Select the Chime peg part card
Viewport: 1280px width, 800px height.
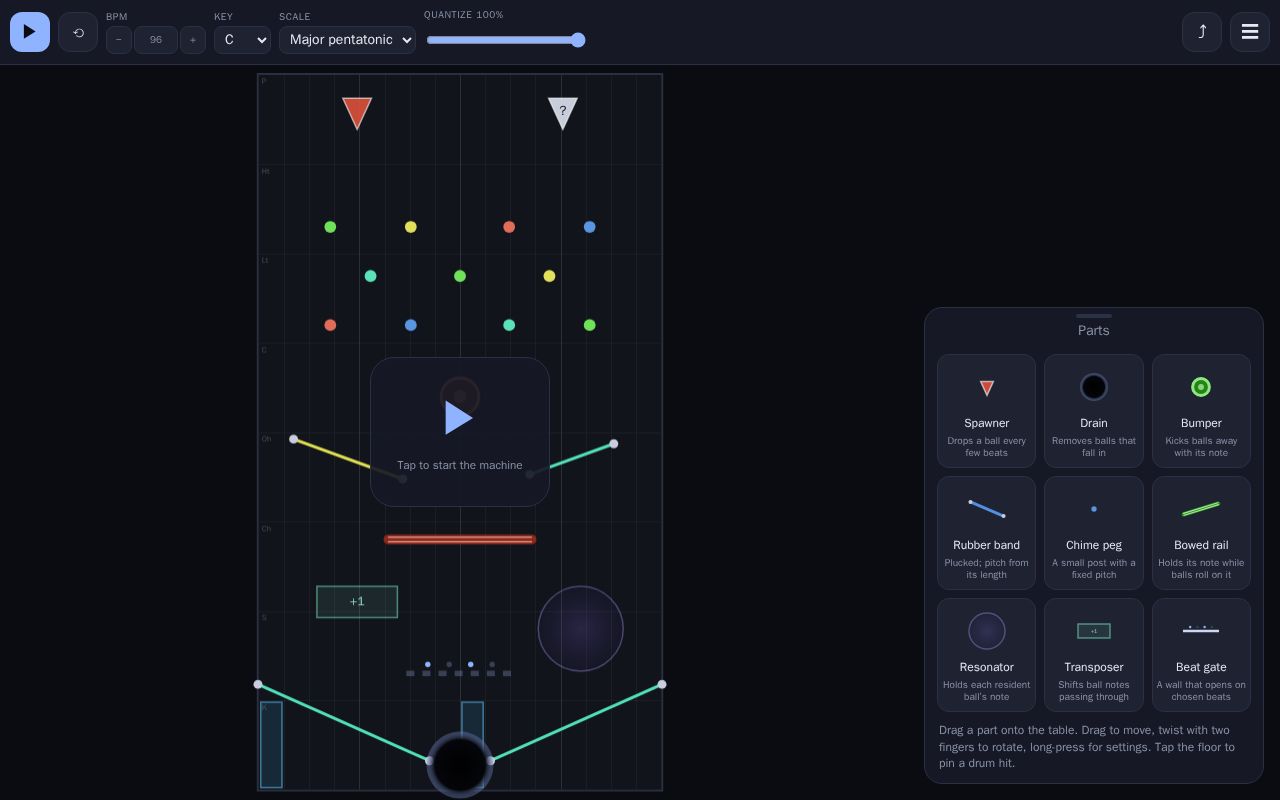click(x=1094, y=533)
